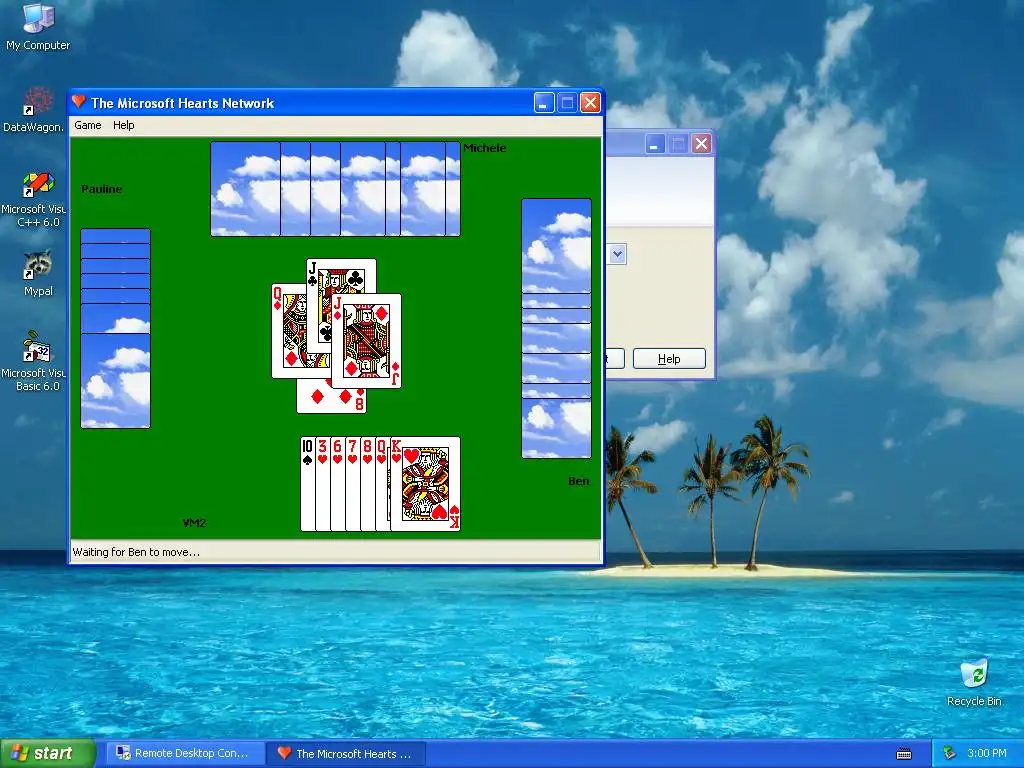Select the 7 of hearts card in hand

tap(353, 484)
